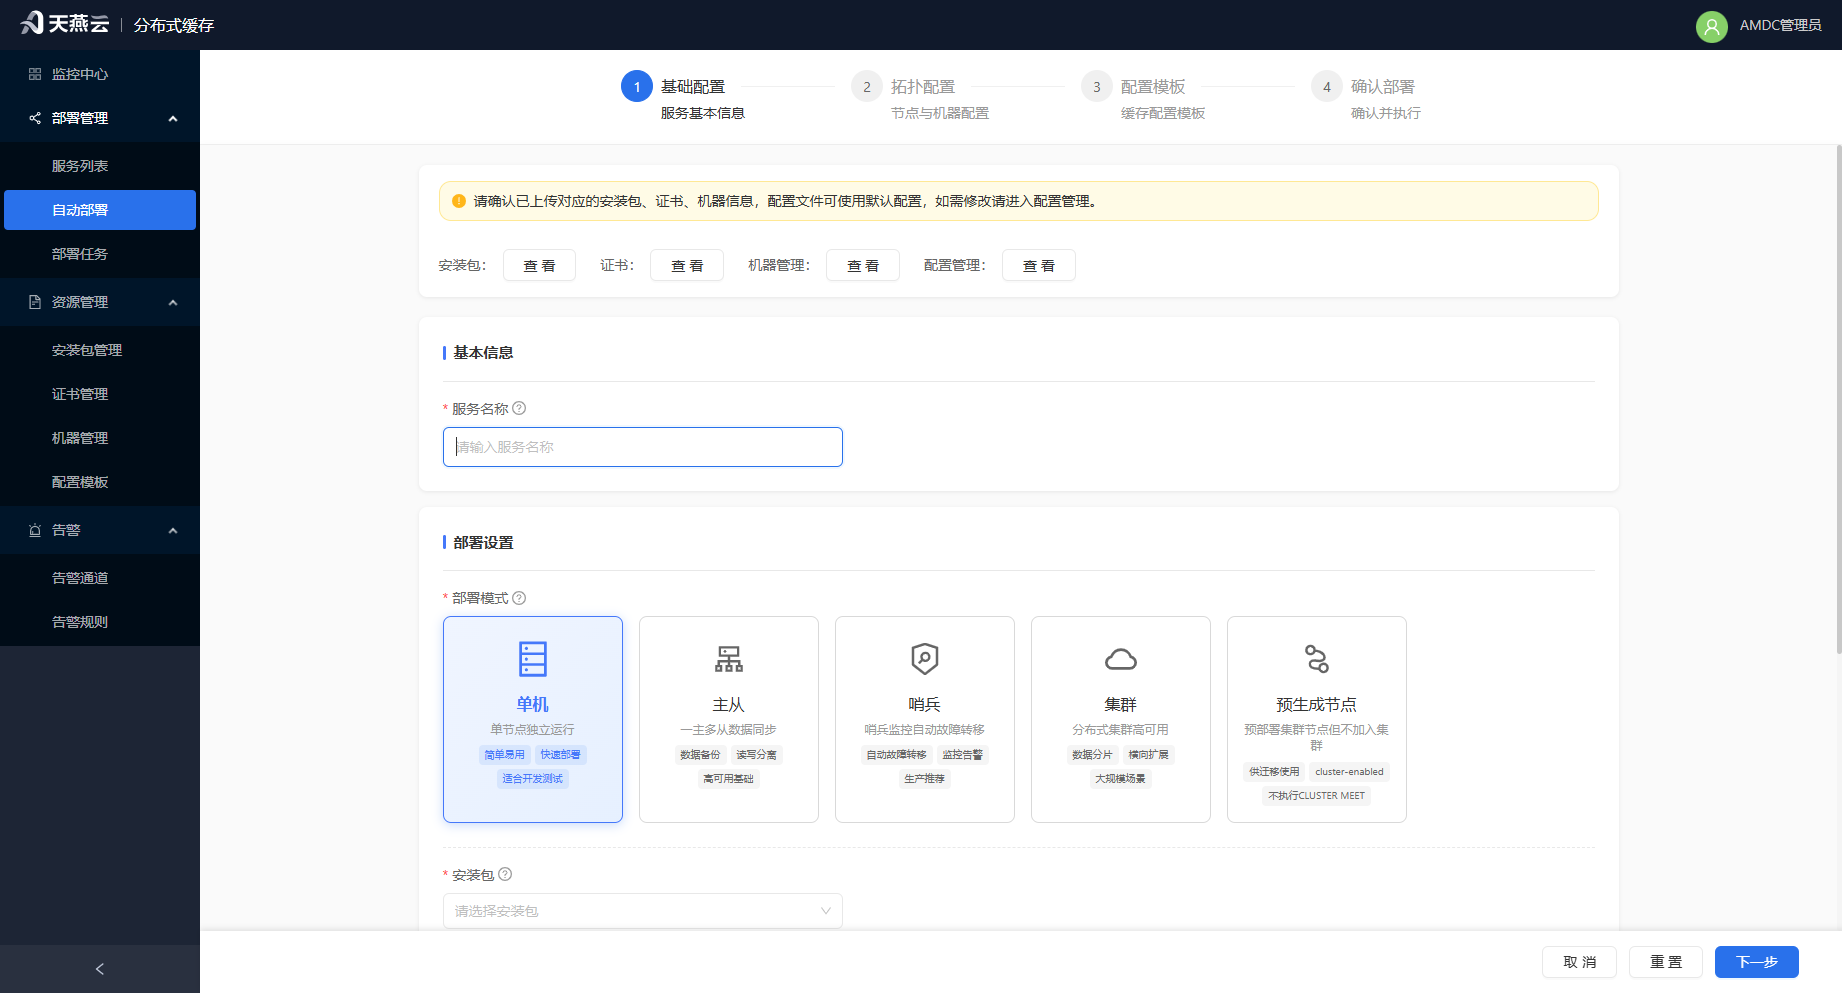Click the 数据备份 tag on 主从 card
Screen dimensions: 1842x993
point(700,755)
